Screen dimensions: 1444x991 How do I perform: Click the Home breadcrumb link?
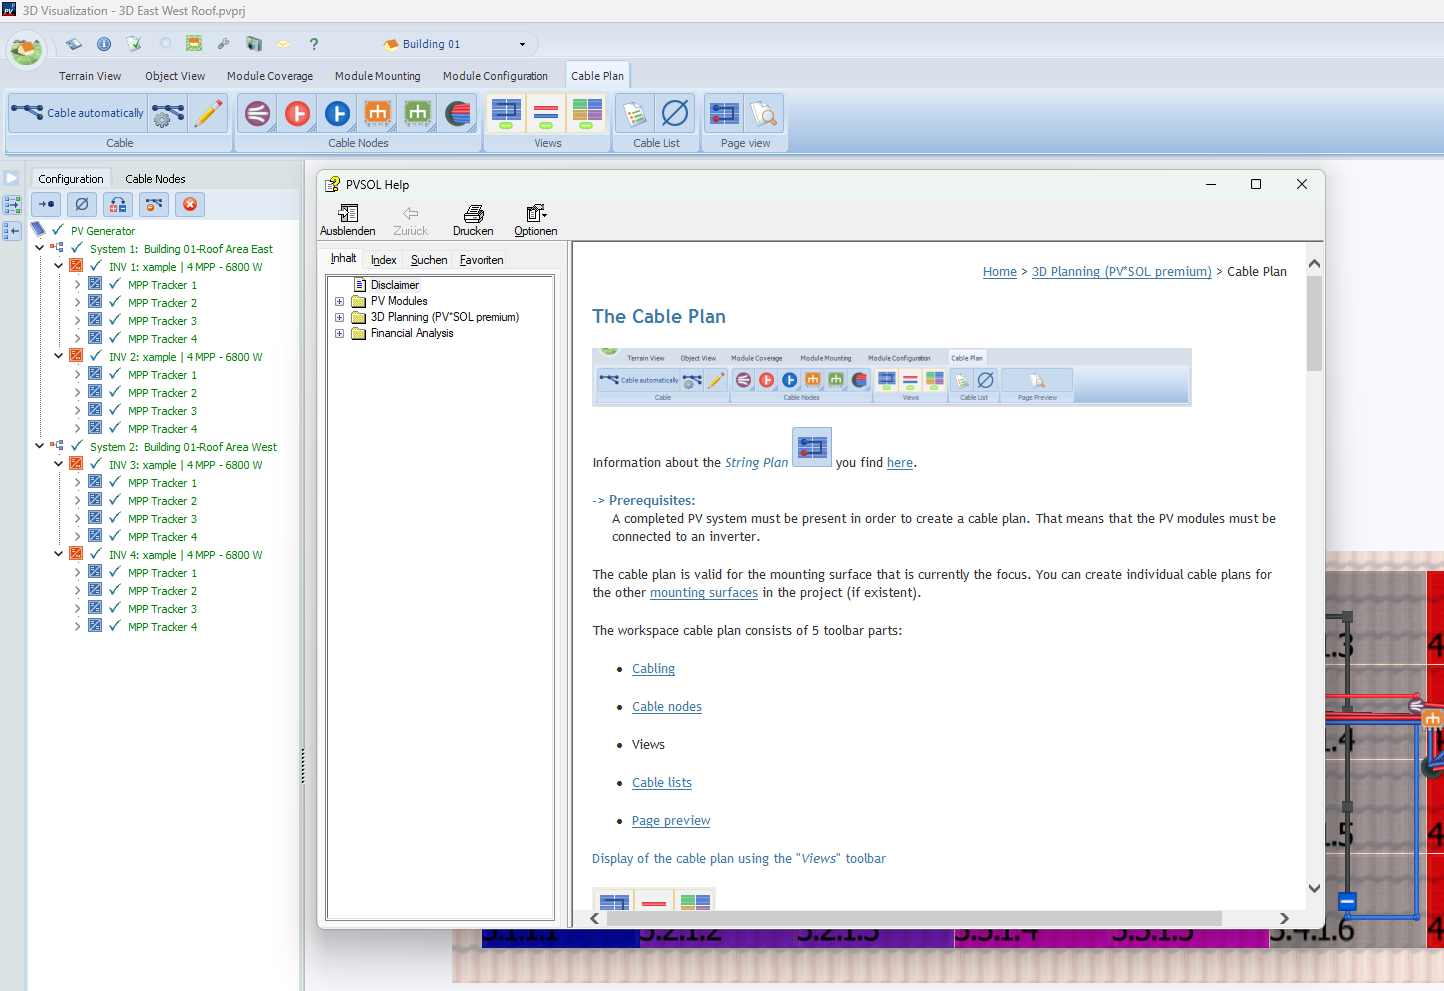[999, 272]
